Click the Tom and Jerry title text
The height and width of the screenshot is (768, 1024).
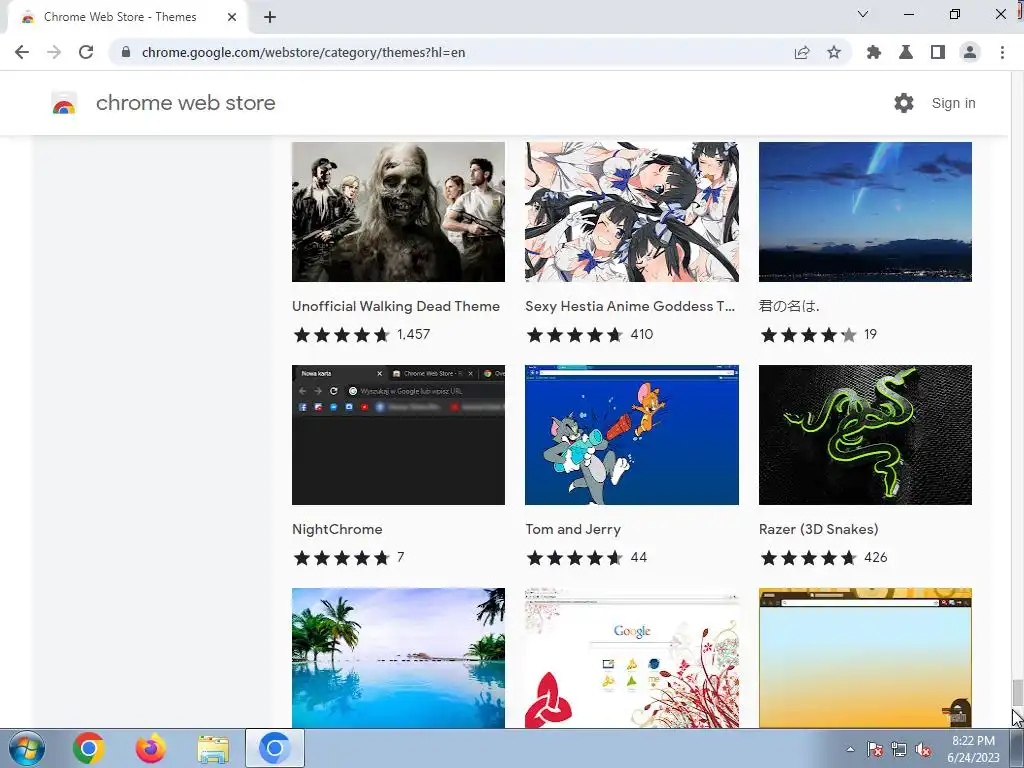point(573,529)
